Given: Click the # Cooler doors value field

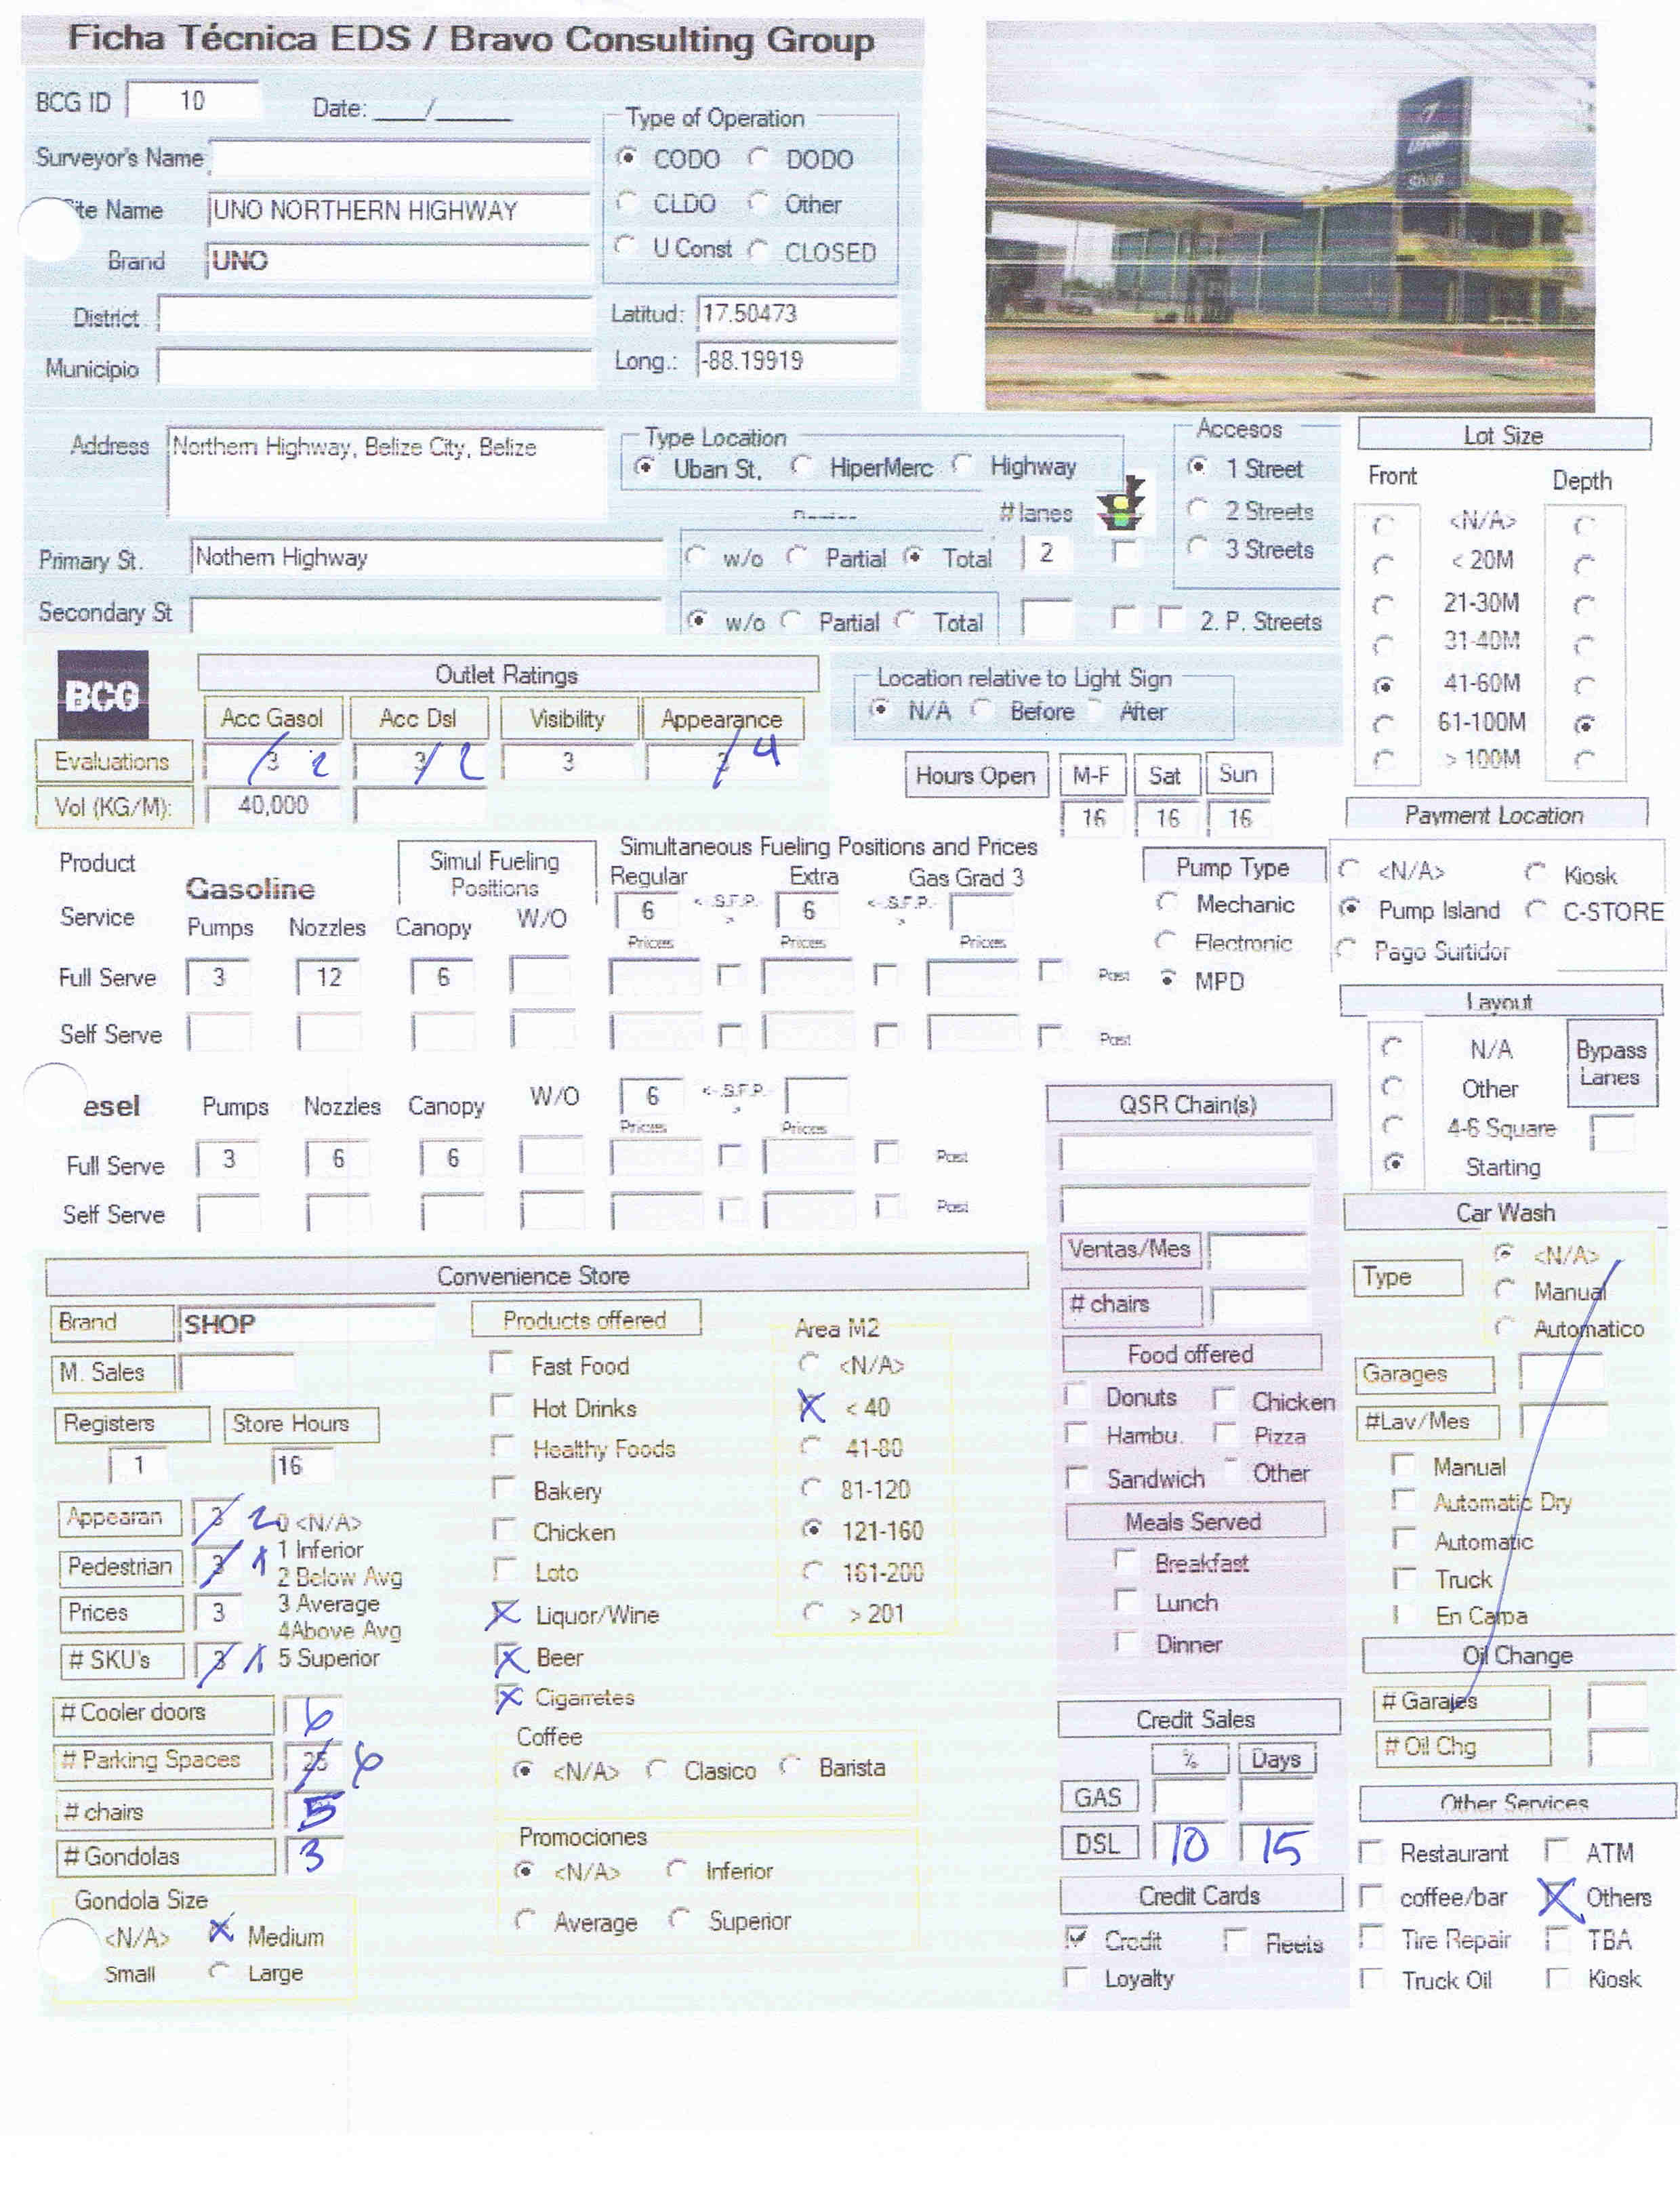Looking at the screenshot, I should 313,1715.
